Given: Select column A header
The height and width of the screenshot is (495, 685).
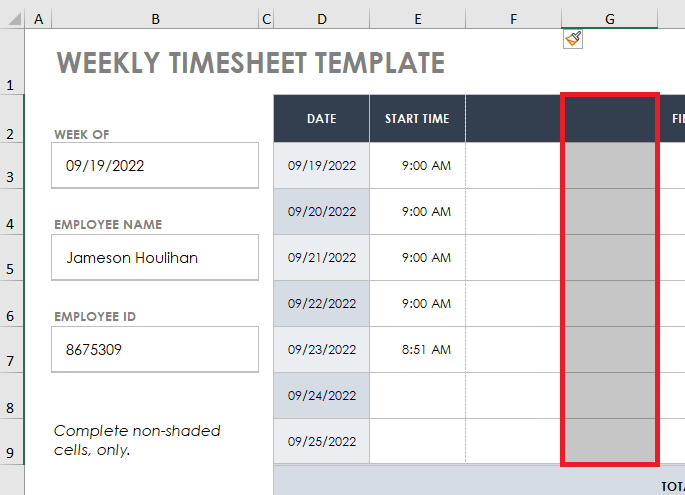Looking at the screenshot, I should (38, 19).
